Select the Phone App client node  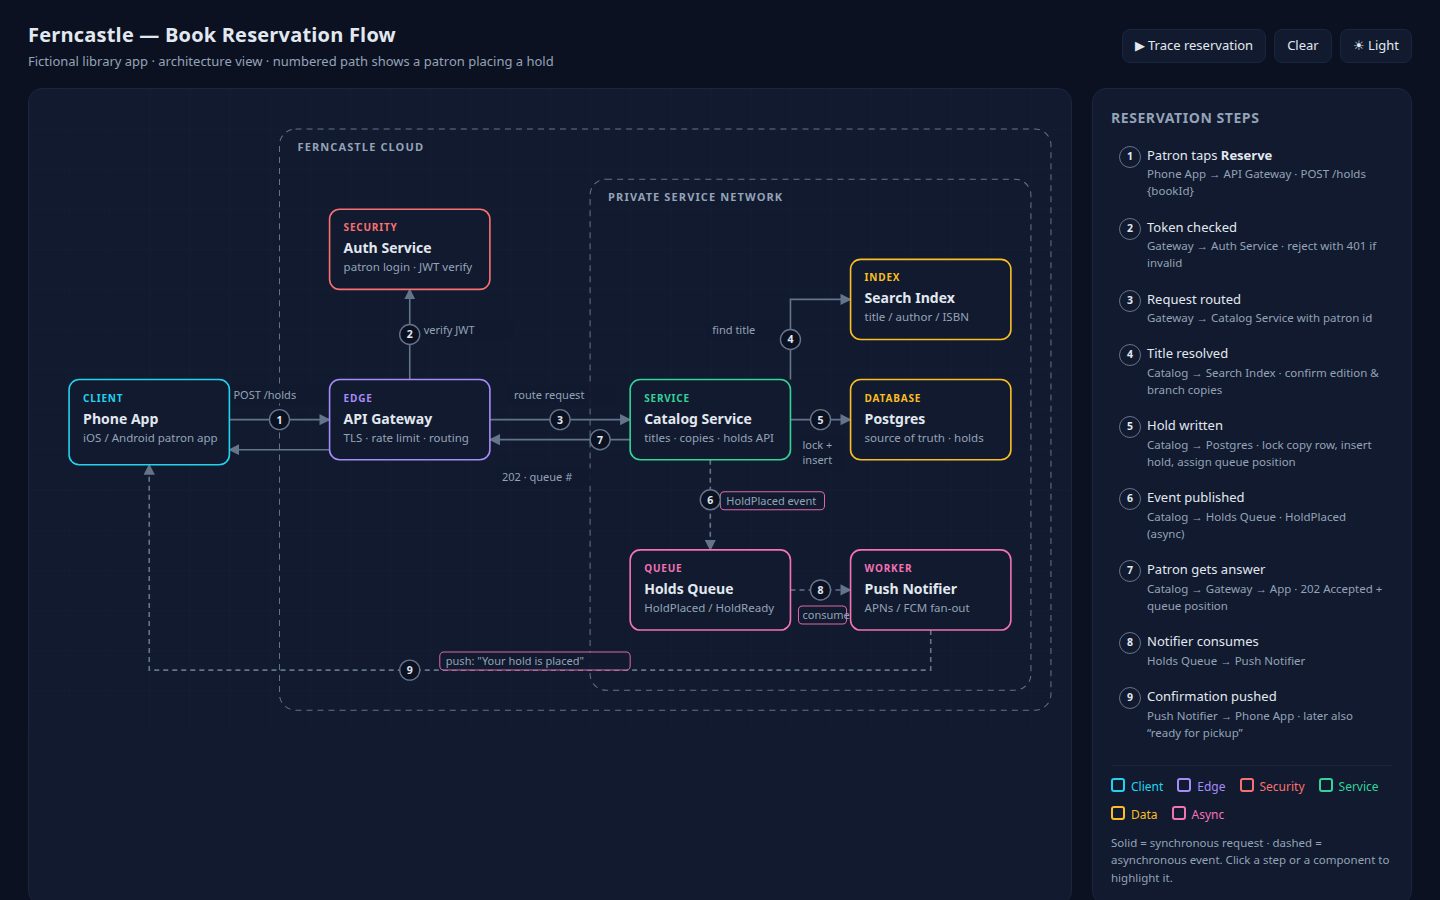point(149,422)
